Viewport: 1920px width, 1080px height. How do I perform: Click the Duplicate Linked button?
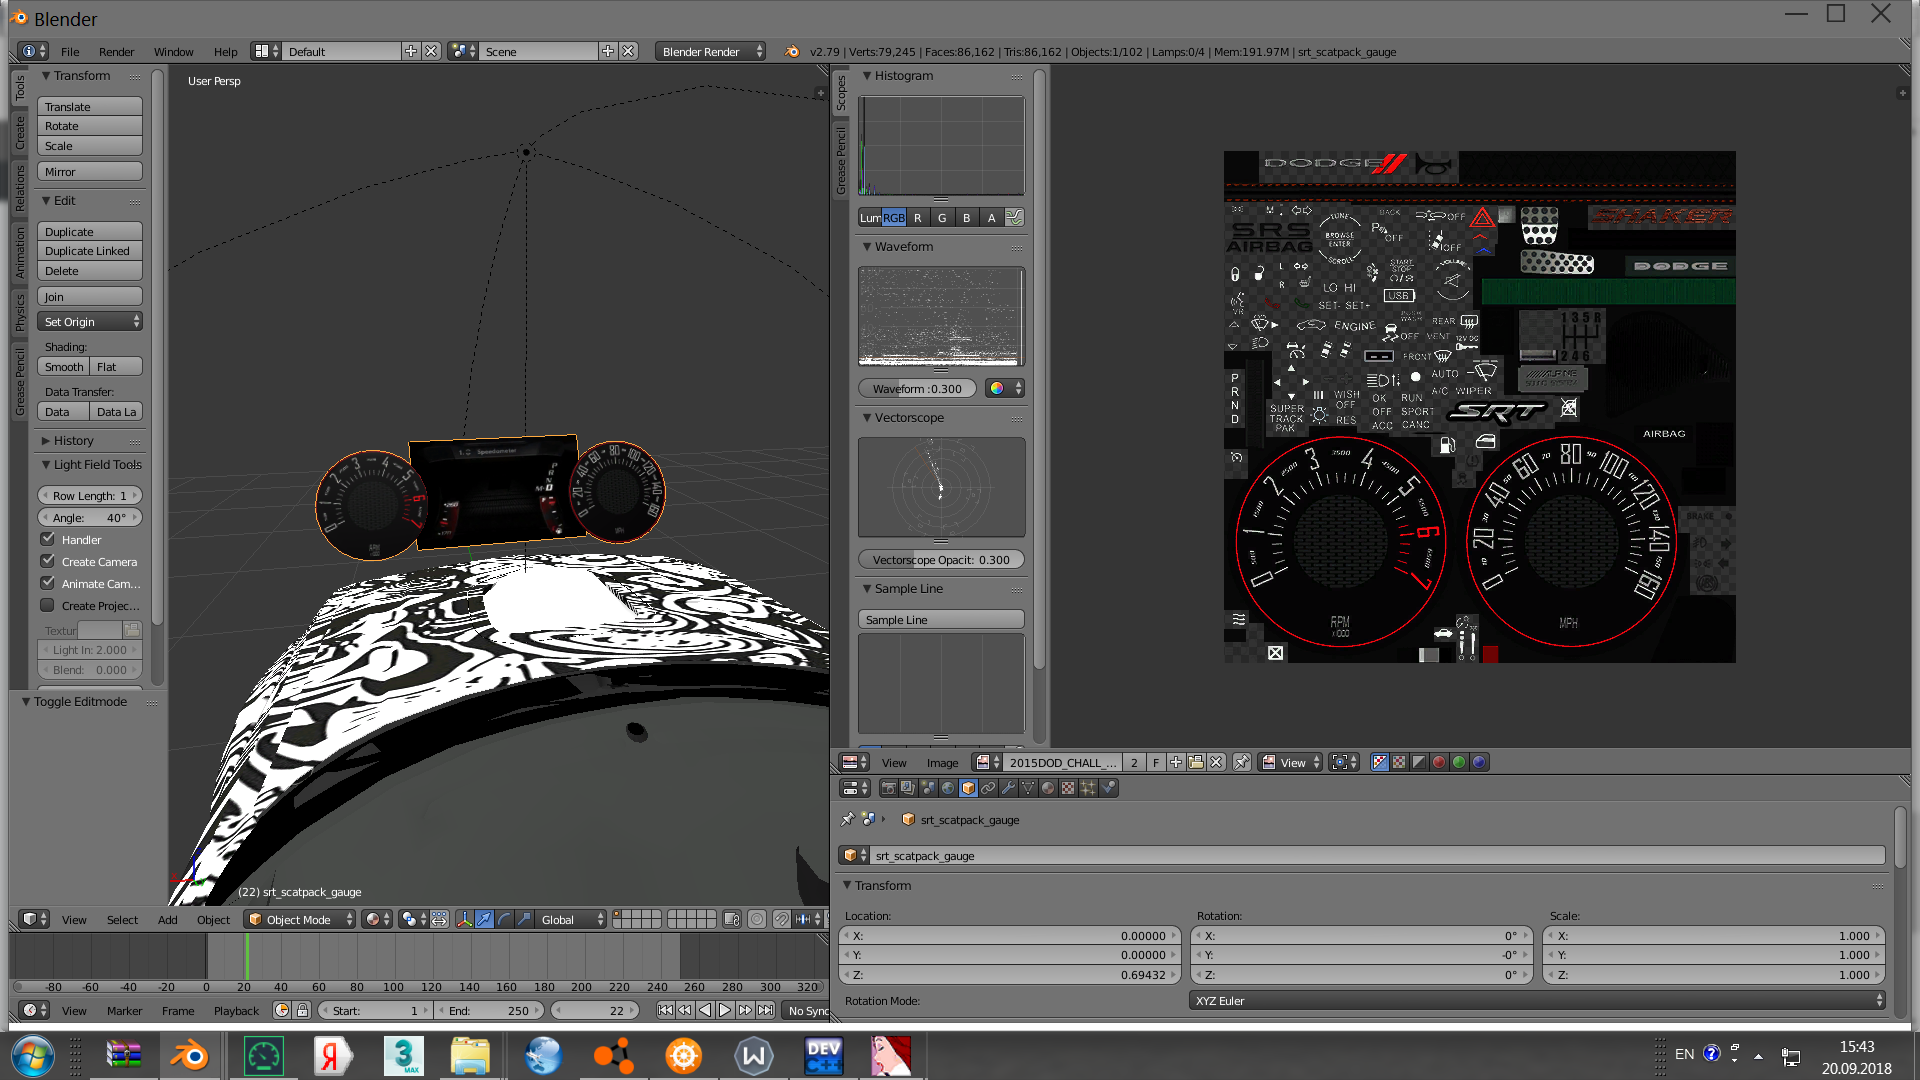[x=89, y=251]
